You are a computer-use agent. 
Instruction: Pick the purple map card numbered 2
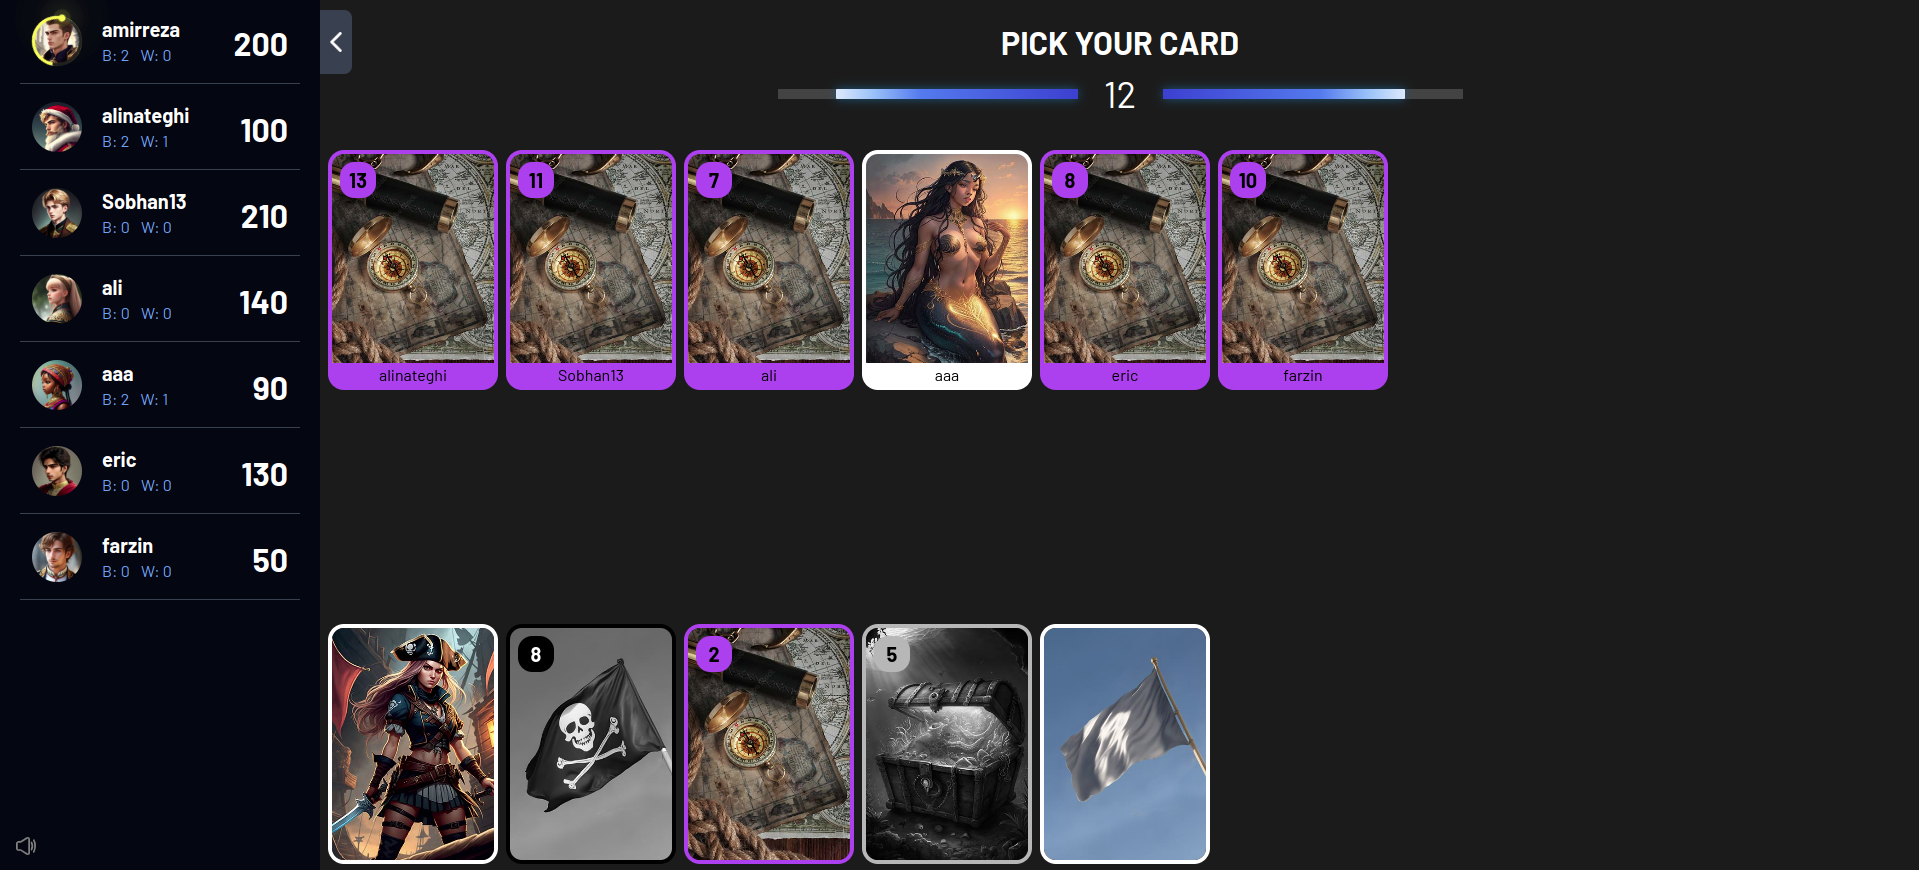[x=769, y=744]
